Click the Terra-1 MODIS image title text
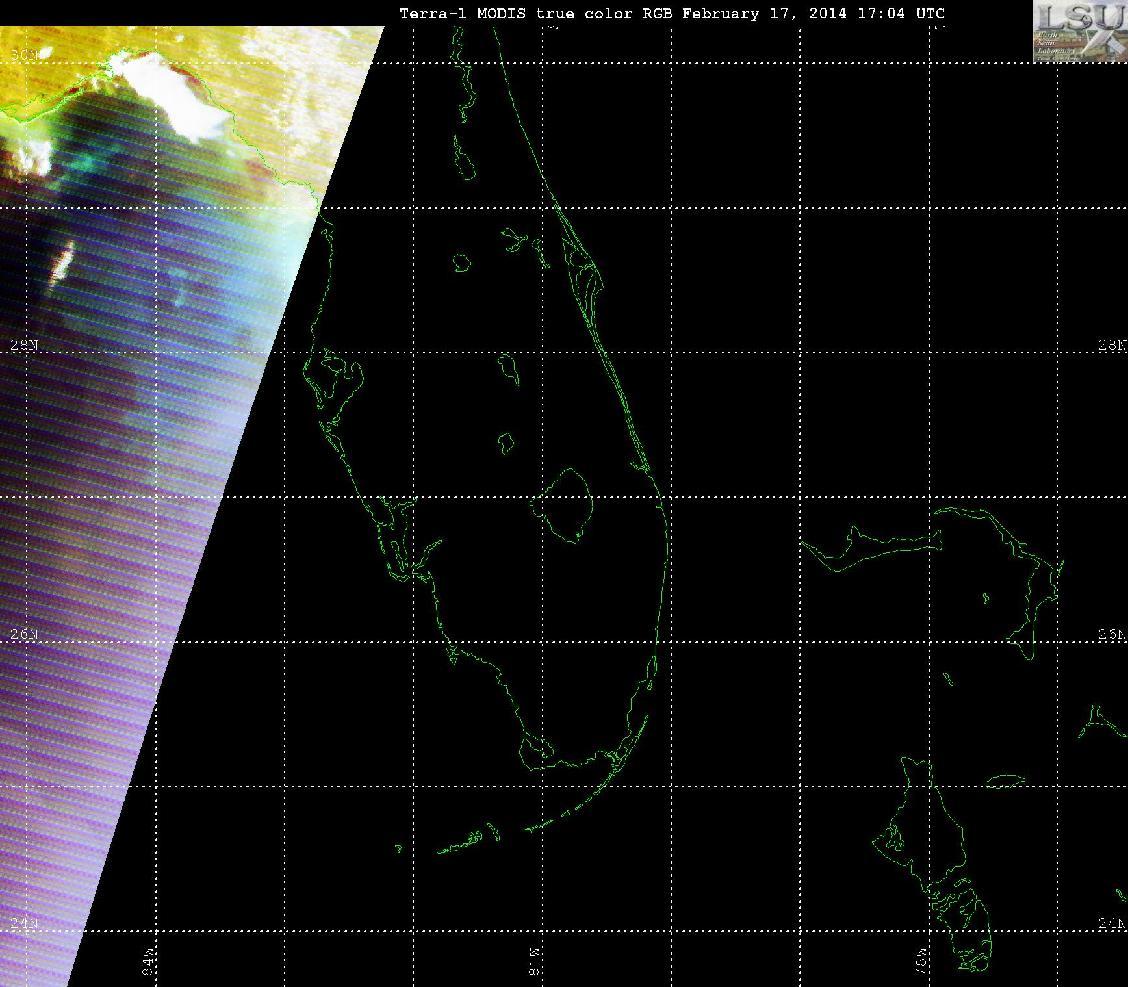1128x987 pixels. (x=672, y=13)
